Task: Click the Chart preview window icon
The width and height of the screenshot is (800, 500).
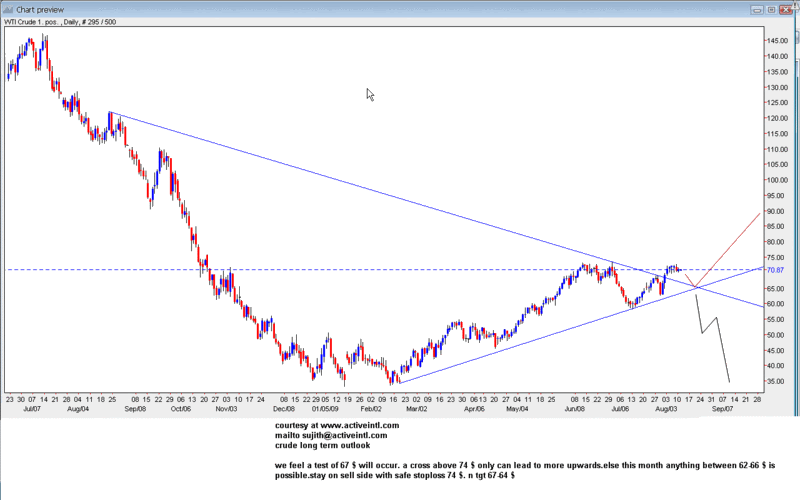Action: tap(9, 7)
